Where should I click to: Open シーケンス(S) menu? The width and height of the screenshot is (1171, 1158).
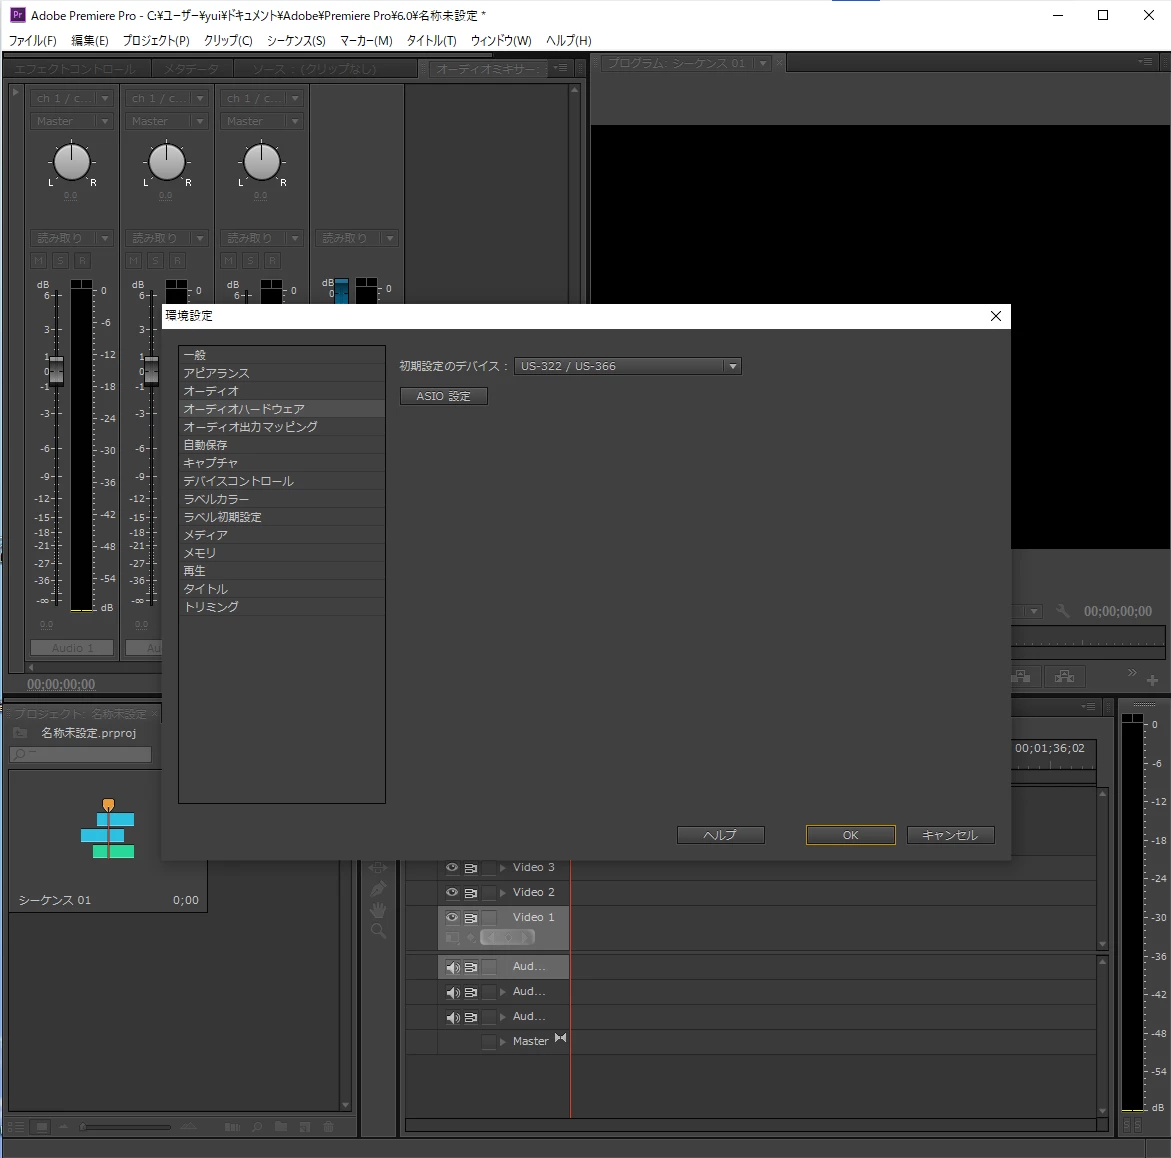tap(296, 40)
